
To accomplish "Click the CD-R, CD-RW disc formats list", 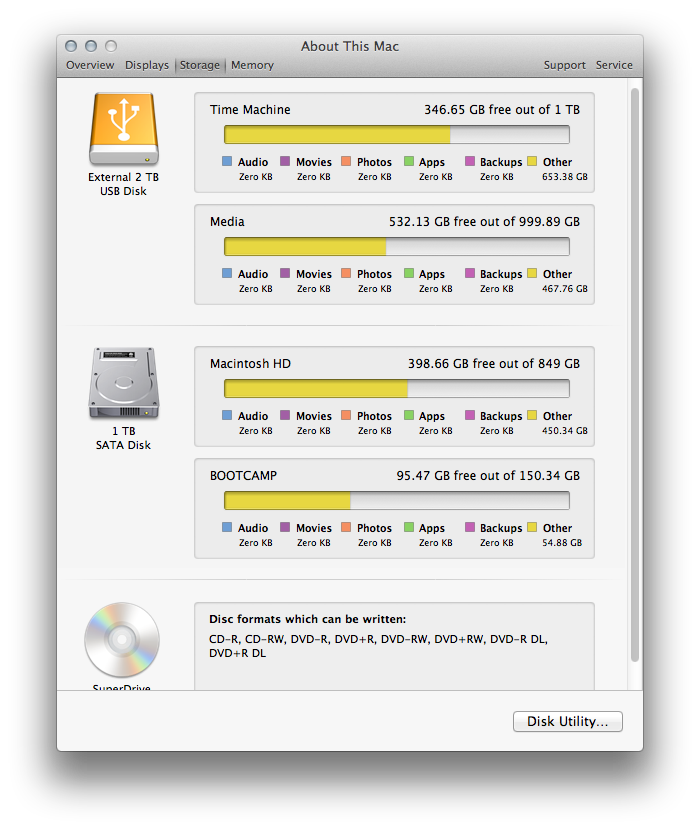I will coord(379,646).
